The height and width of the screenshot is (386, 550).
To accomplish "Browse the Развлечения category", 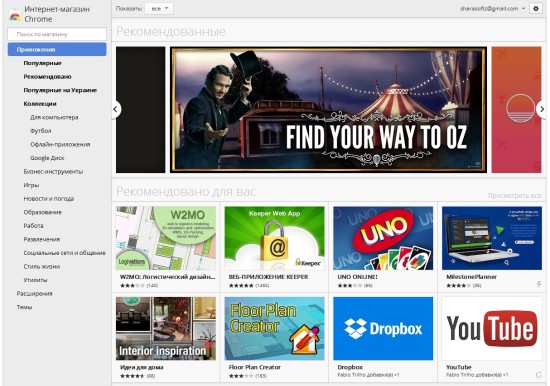I will click(42, 239).
